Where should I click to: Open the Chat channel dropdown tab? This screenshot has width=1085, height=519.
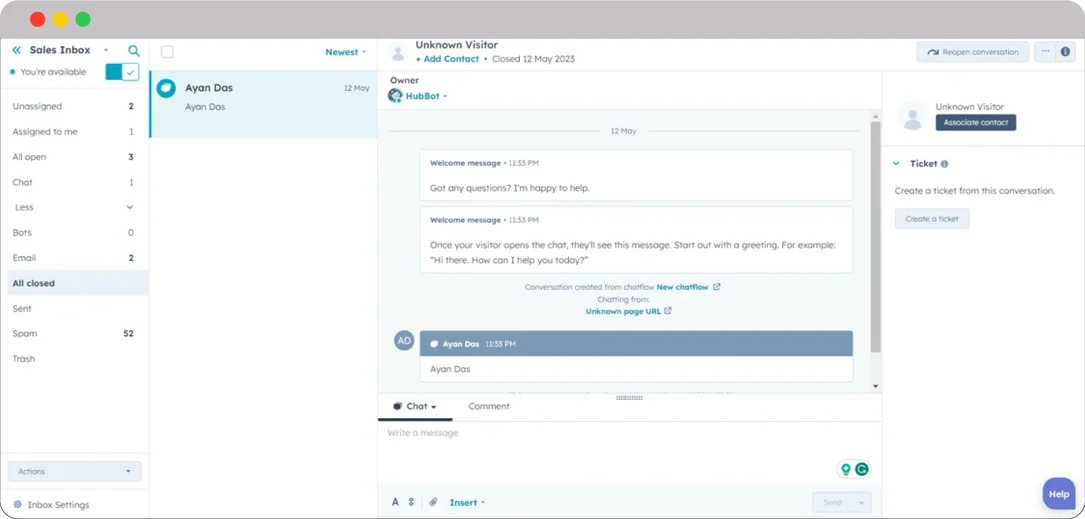414,406
